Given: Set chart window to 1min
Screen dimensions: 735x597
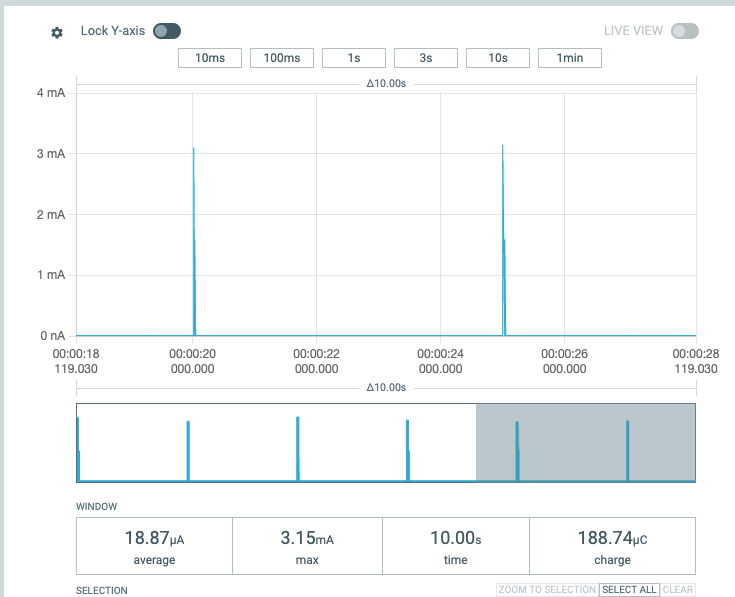Looking at the screenshot, I should pos(569,58).
